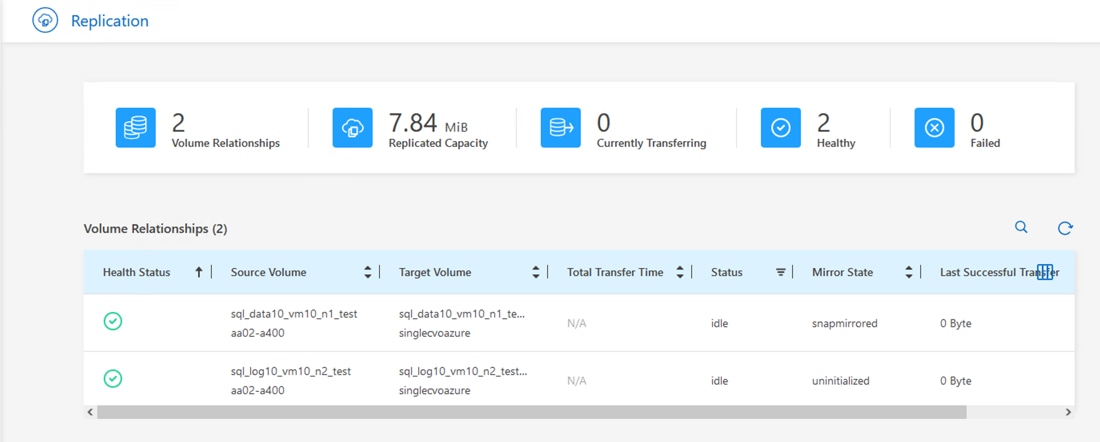Click singlecvoazure in the sql_data10 row
Viewport: 1100px width, 442px height.
pyautogui.click(x=434, y=333)
